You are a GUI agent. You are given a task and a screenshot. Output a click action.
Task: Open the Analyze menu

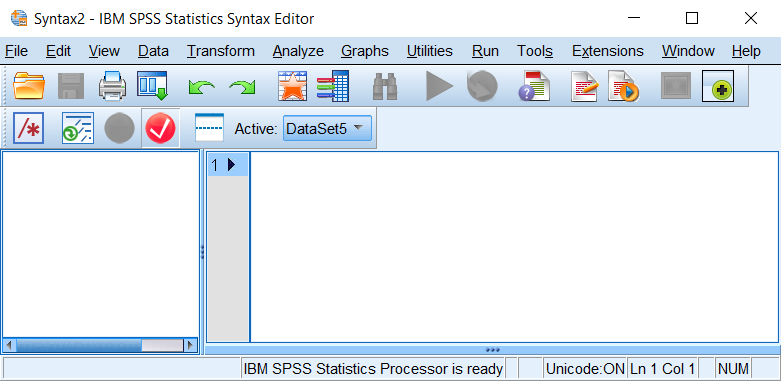(x=298, y=51)
